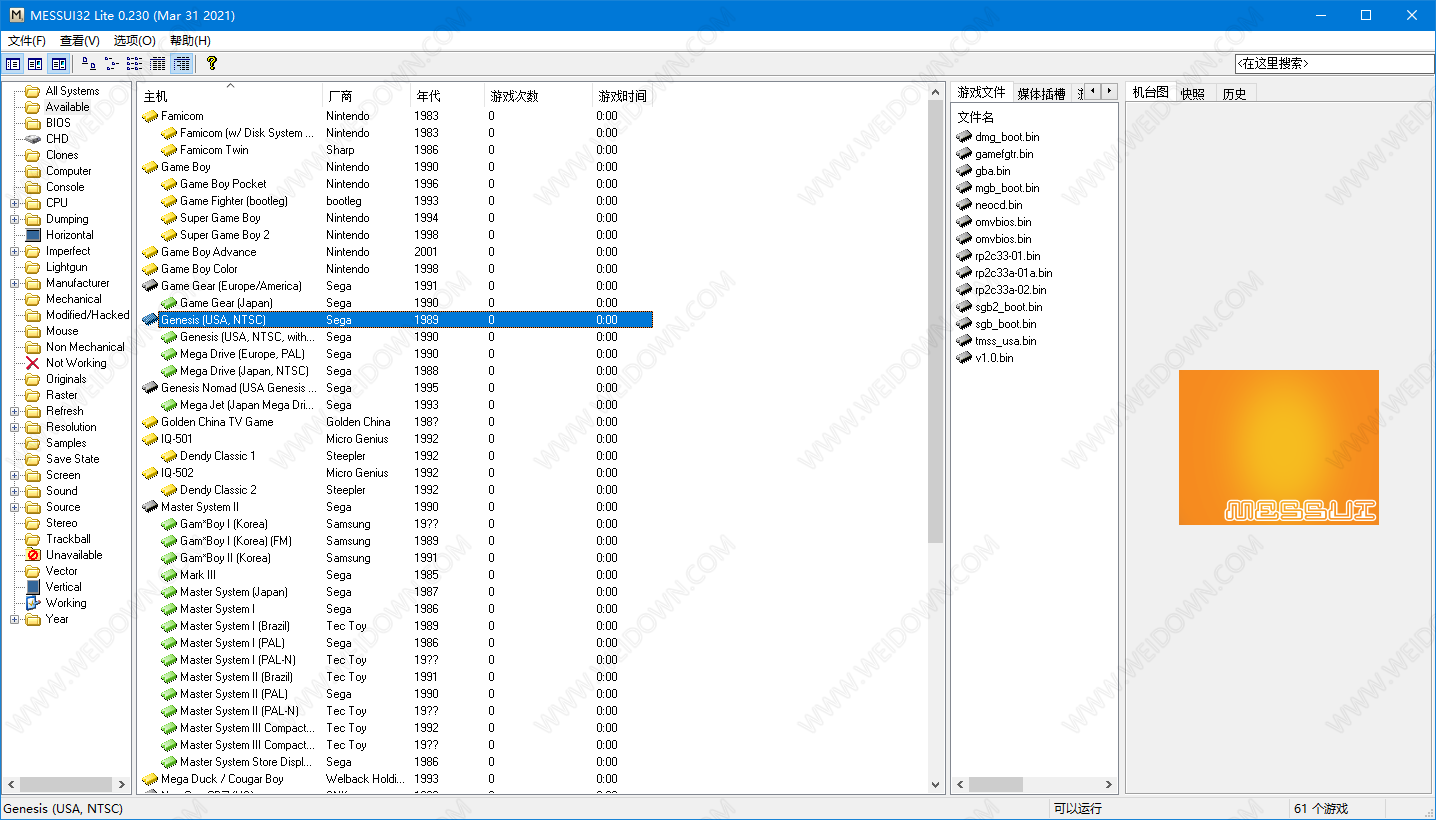Select the Available folder in tree
The height and width of the screenshot is (820, 1436).
click(x=67, y=107)
